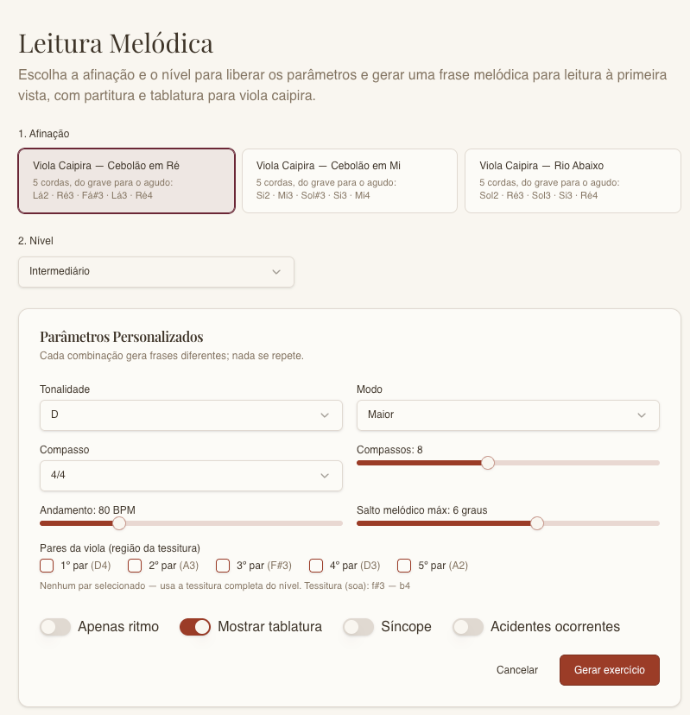Select Viola Caipira Rio Abaixo tuning card
This screenshot has height=715, width=690.
coord(573,181)
